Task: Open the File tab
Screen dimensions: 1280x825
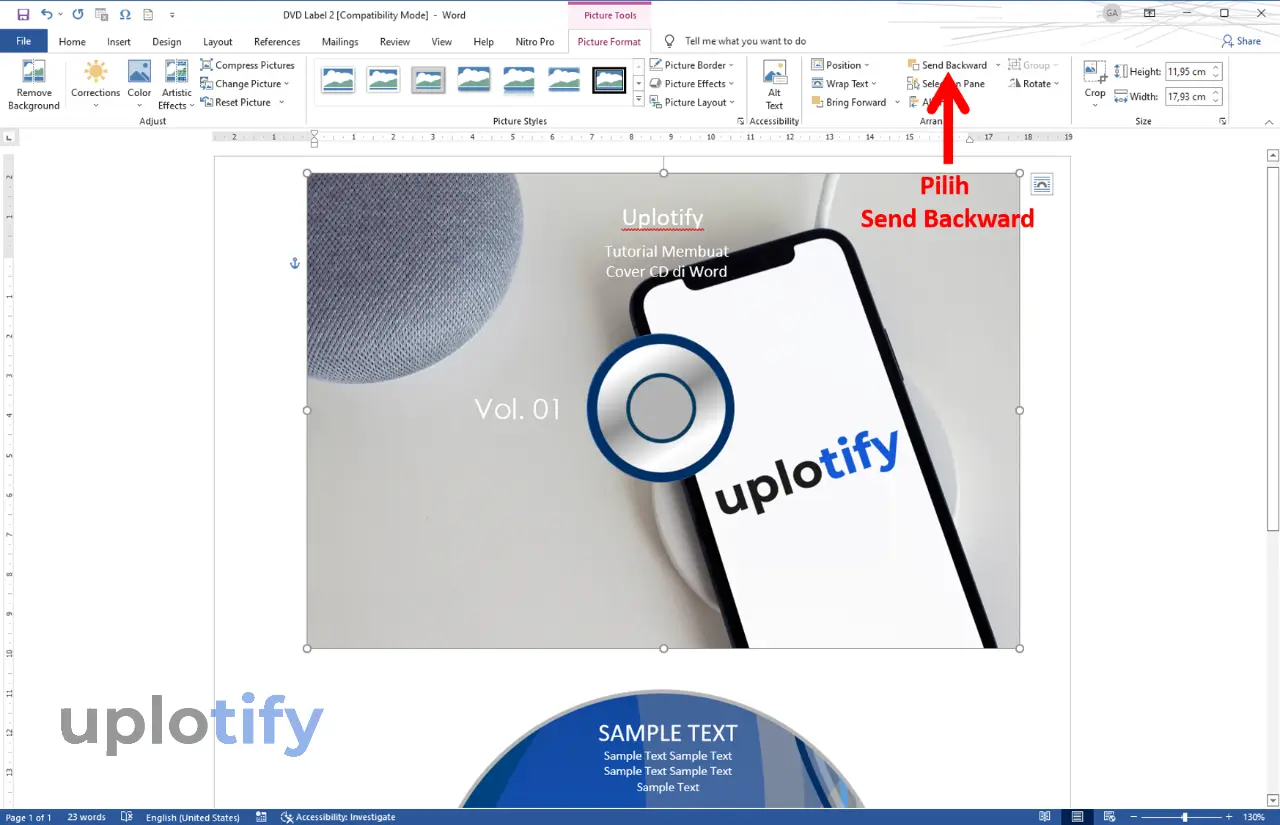Action: pyautogui.click(x=24, y=41)
